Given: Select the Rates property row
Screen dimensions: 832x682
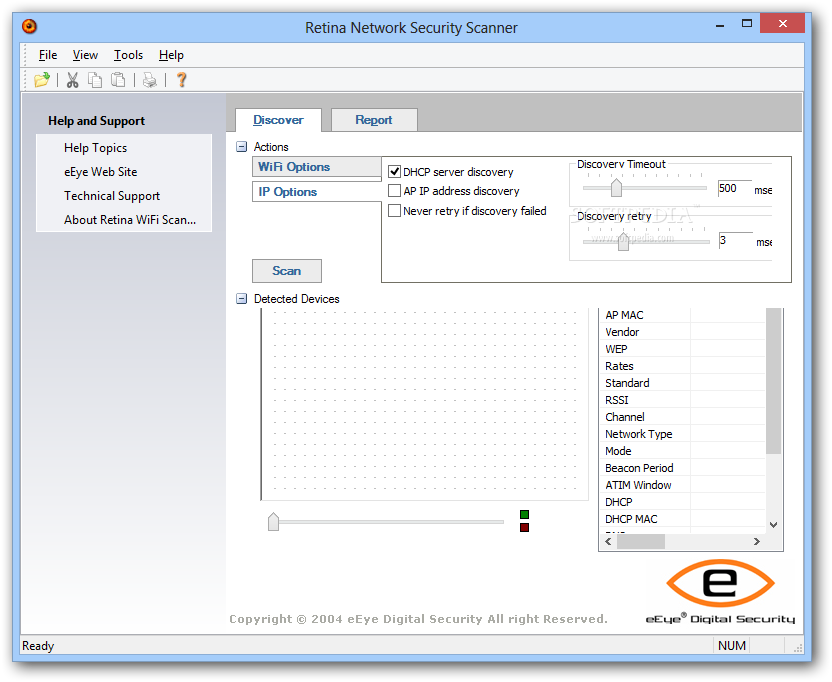Looking at the screenshot, I should pyautogui.click(x=682, y=366).
